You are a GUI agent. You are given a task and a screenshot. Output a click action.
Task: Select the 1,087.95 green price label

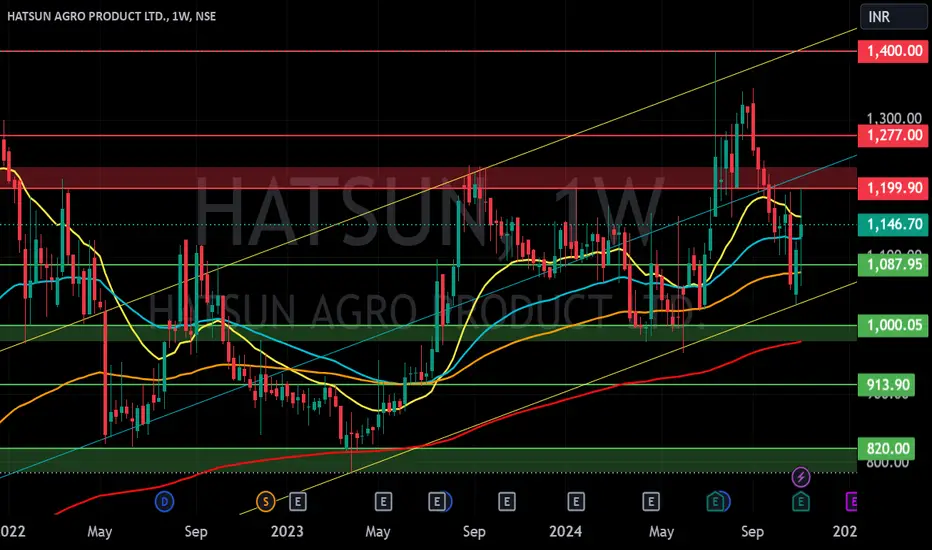[893, 265]
